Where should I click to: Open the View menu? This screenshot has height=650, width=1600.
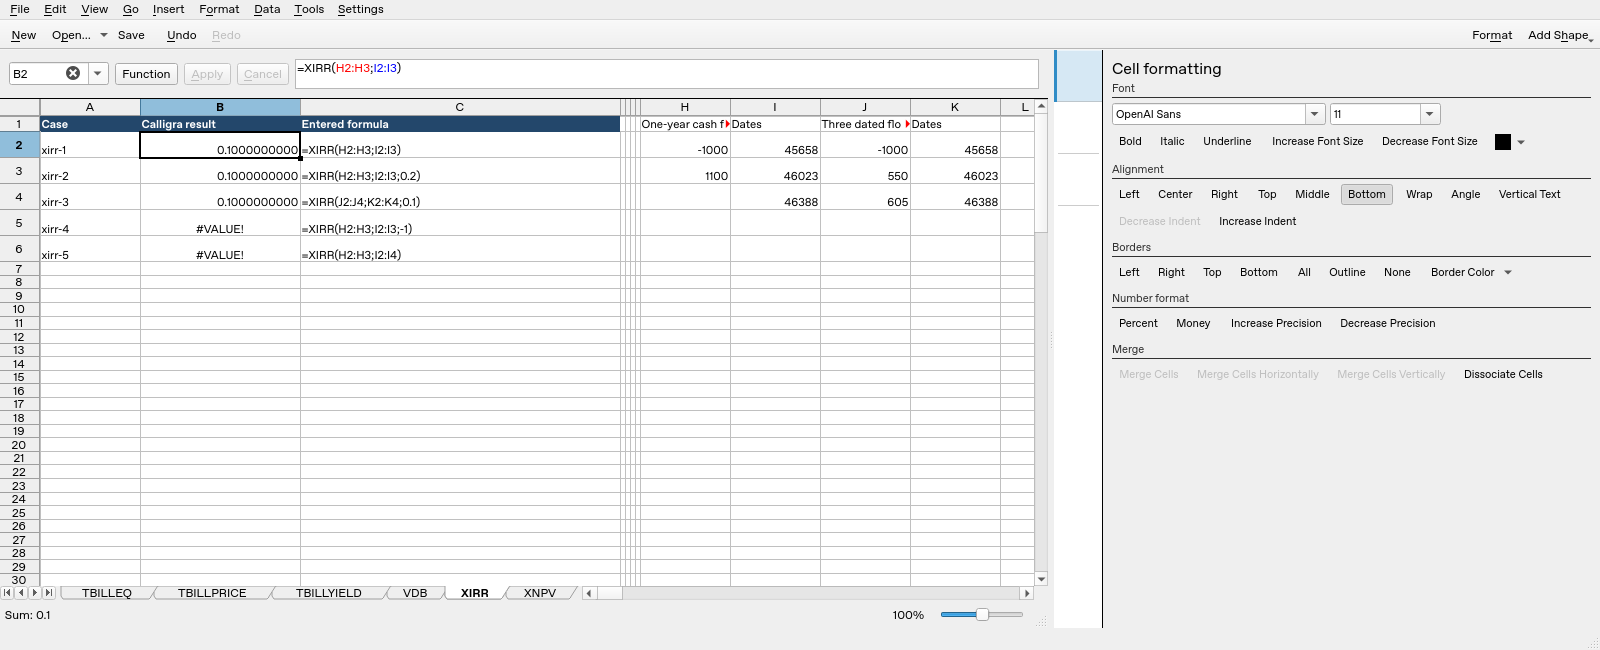tap(94, 9)
